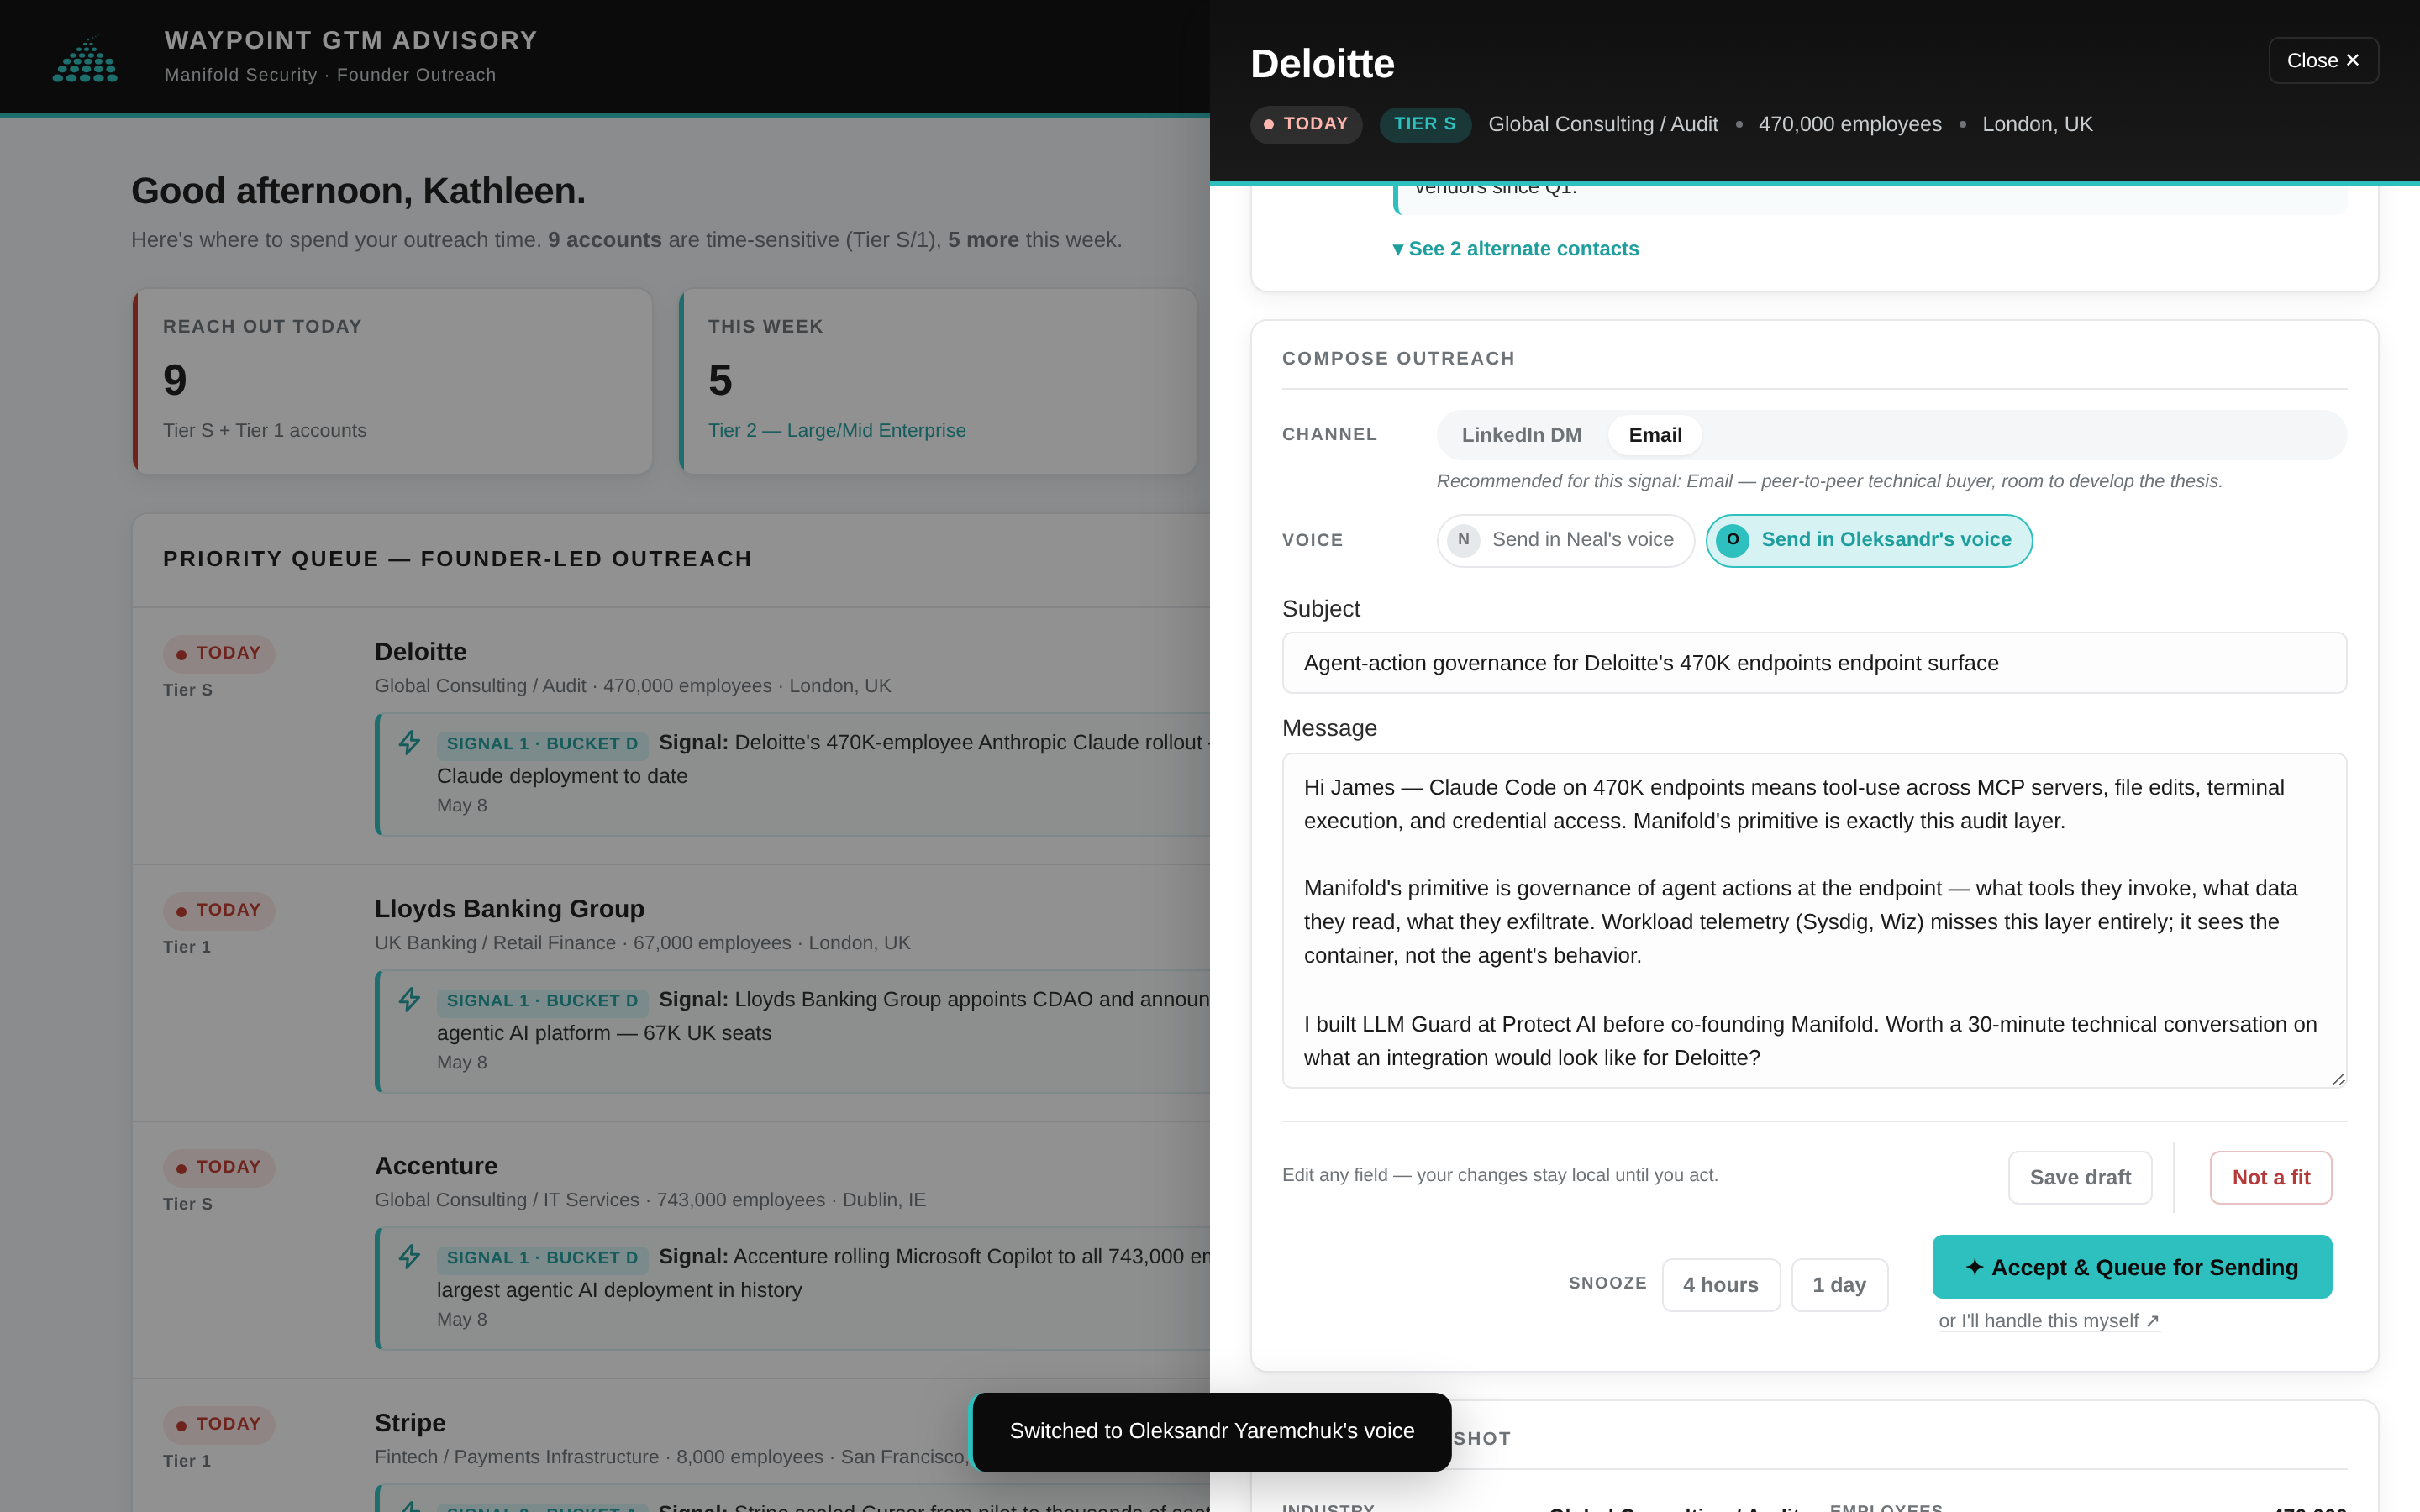
Task: Close the Deloitte detail panel
Action: (2322, 60)
